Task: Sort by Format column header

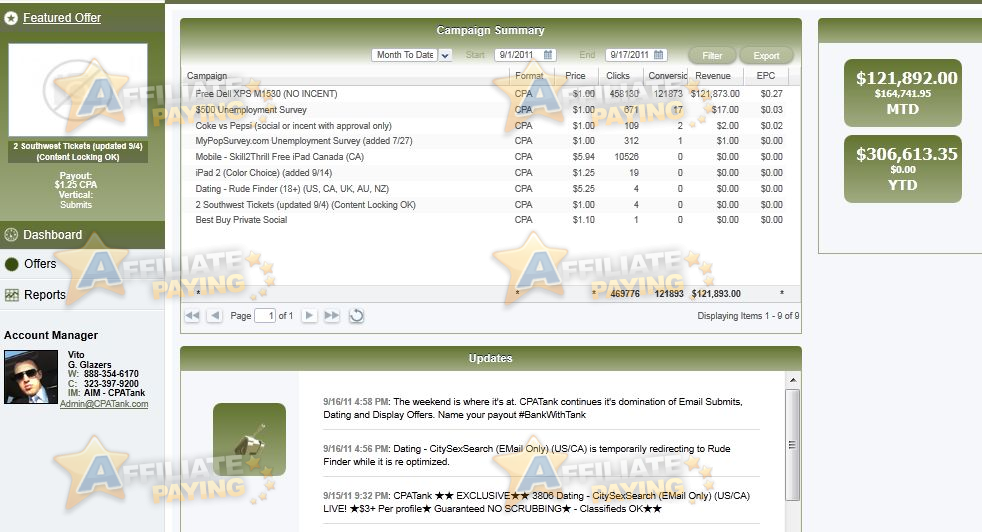Action: click(x=529, y=76)
